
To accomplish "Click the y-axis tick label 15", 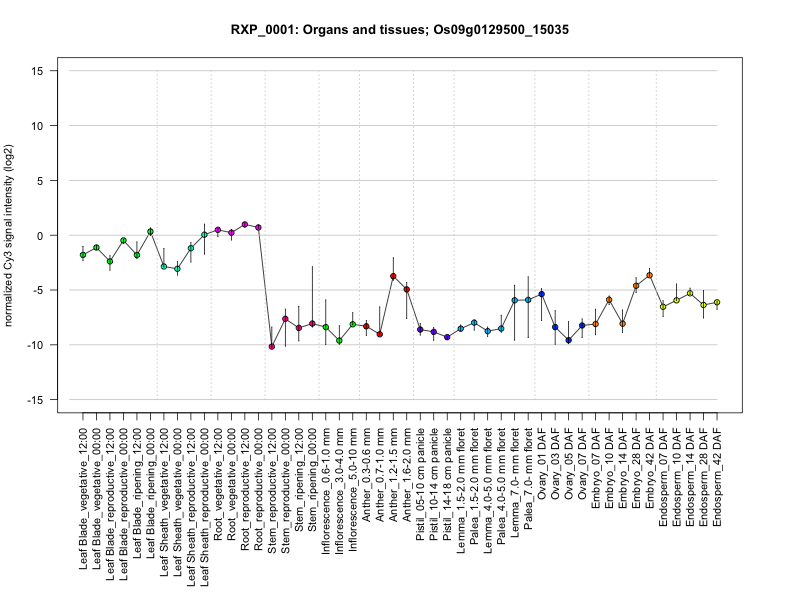I will point(36,71).
